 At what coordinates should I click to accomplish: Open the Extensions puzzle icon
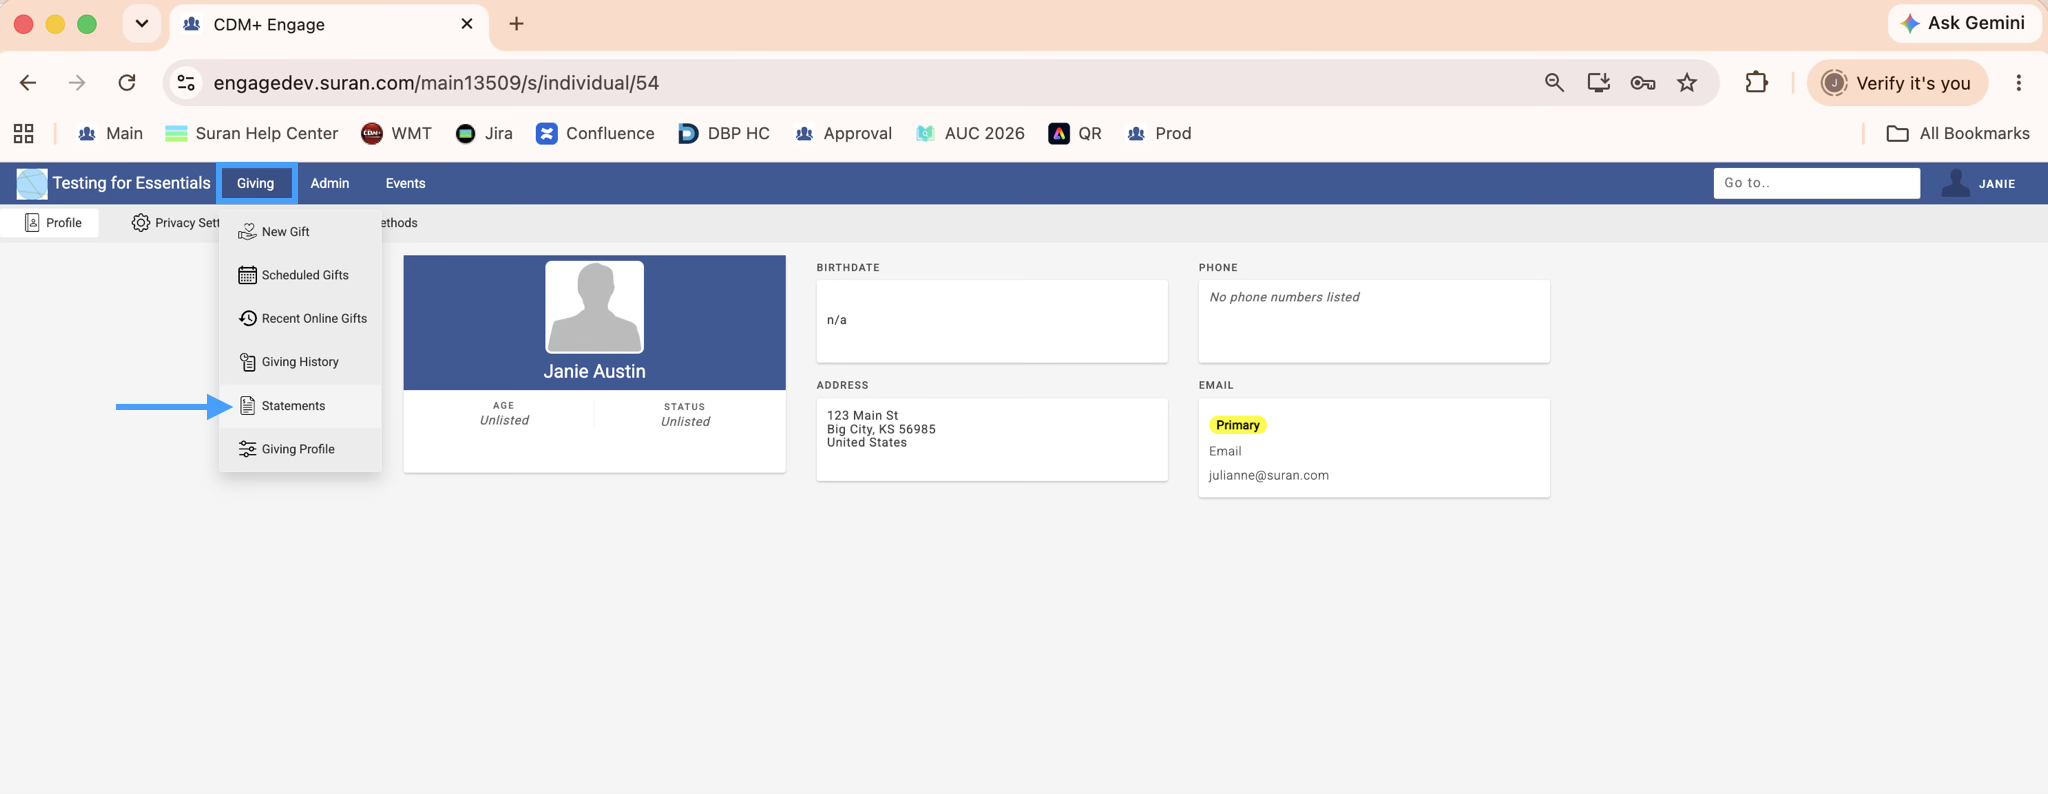pos(1756,83)
